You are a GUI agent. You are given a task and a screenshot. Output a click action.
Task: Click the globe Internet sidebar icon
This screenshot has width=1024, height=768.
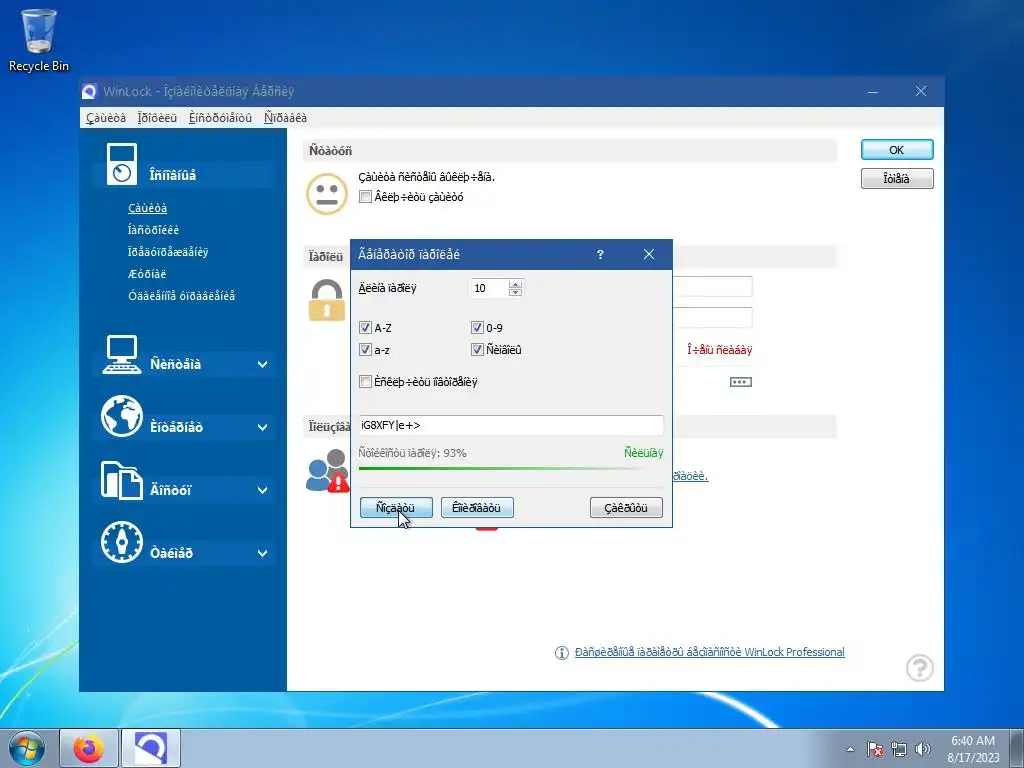(121, 416)
